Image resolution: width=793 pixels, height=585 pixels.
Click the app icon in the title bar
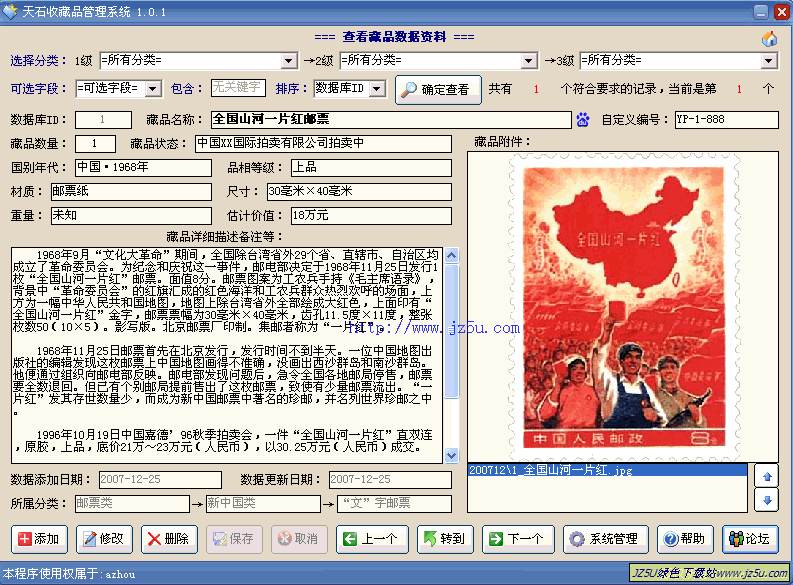pos(10,12)
